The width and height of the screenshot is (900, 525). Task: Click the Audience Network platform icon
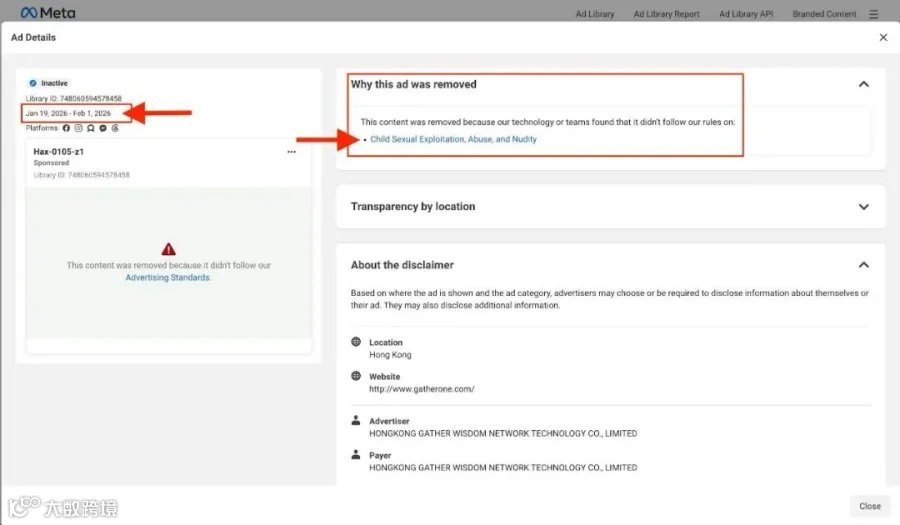tap(91, 128)
